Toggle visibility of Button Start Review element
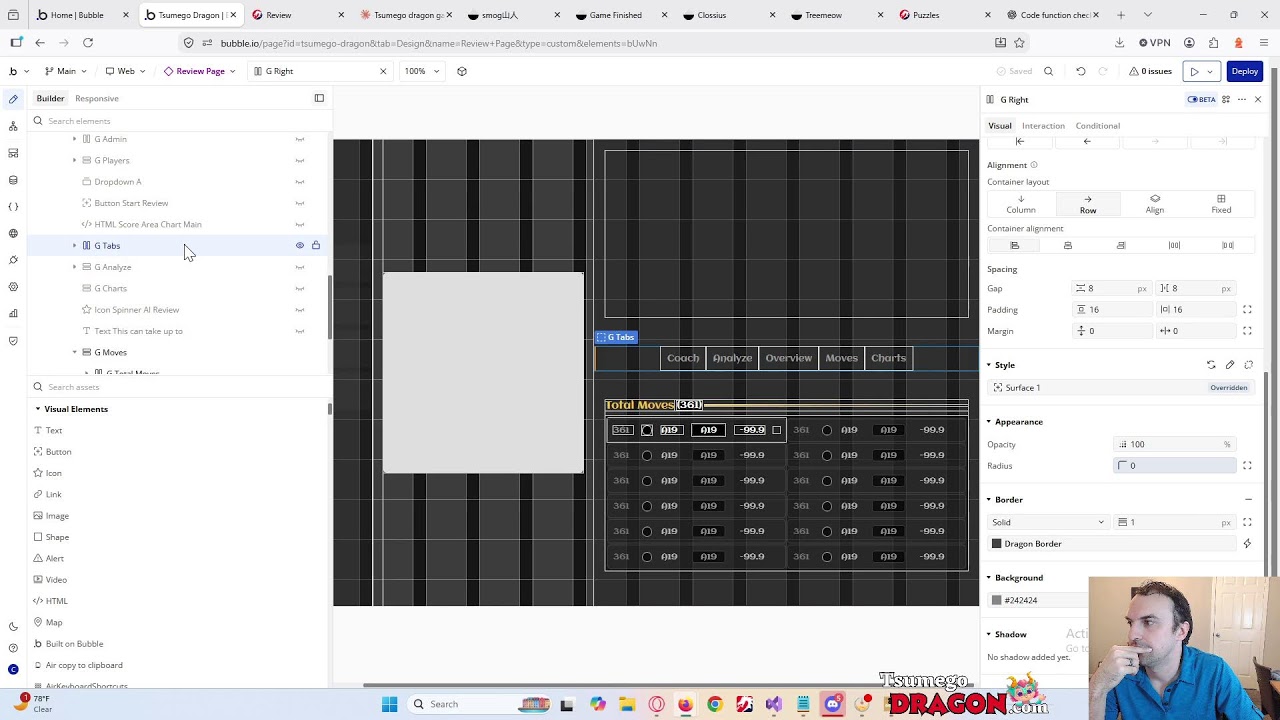Screen dimensions: 1280x720 coord(299,203)
